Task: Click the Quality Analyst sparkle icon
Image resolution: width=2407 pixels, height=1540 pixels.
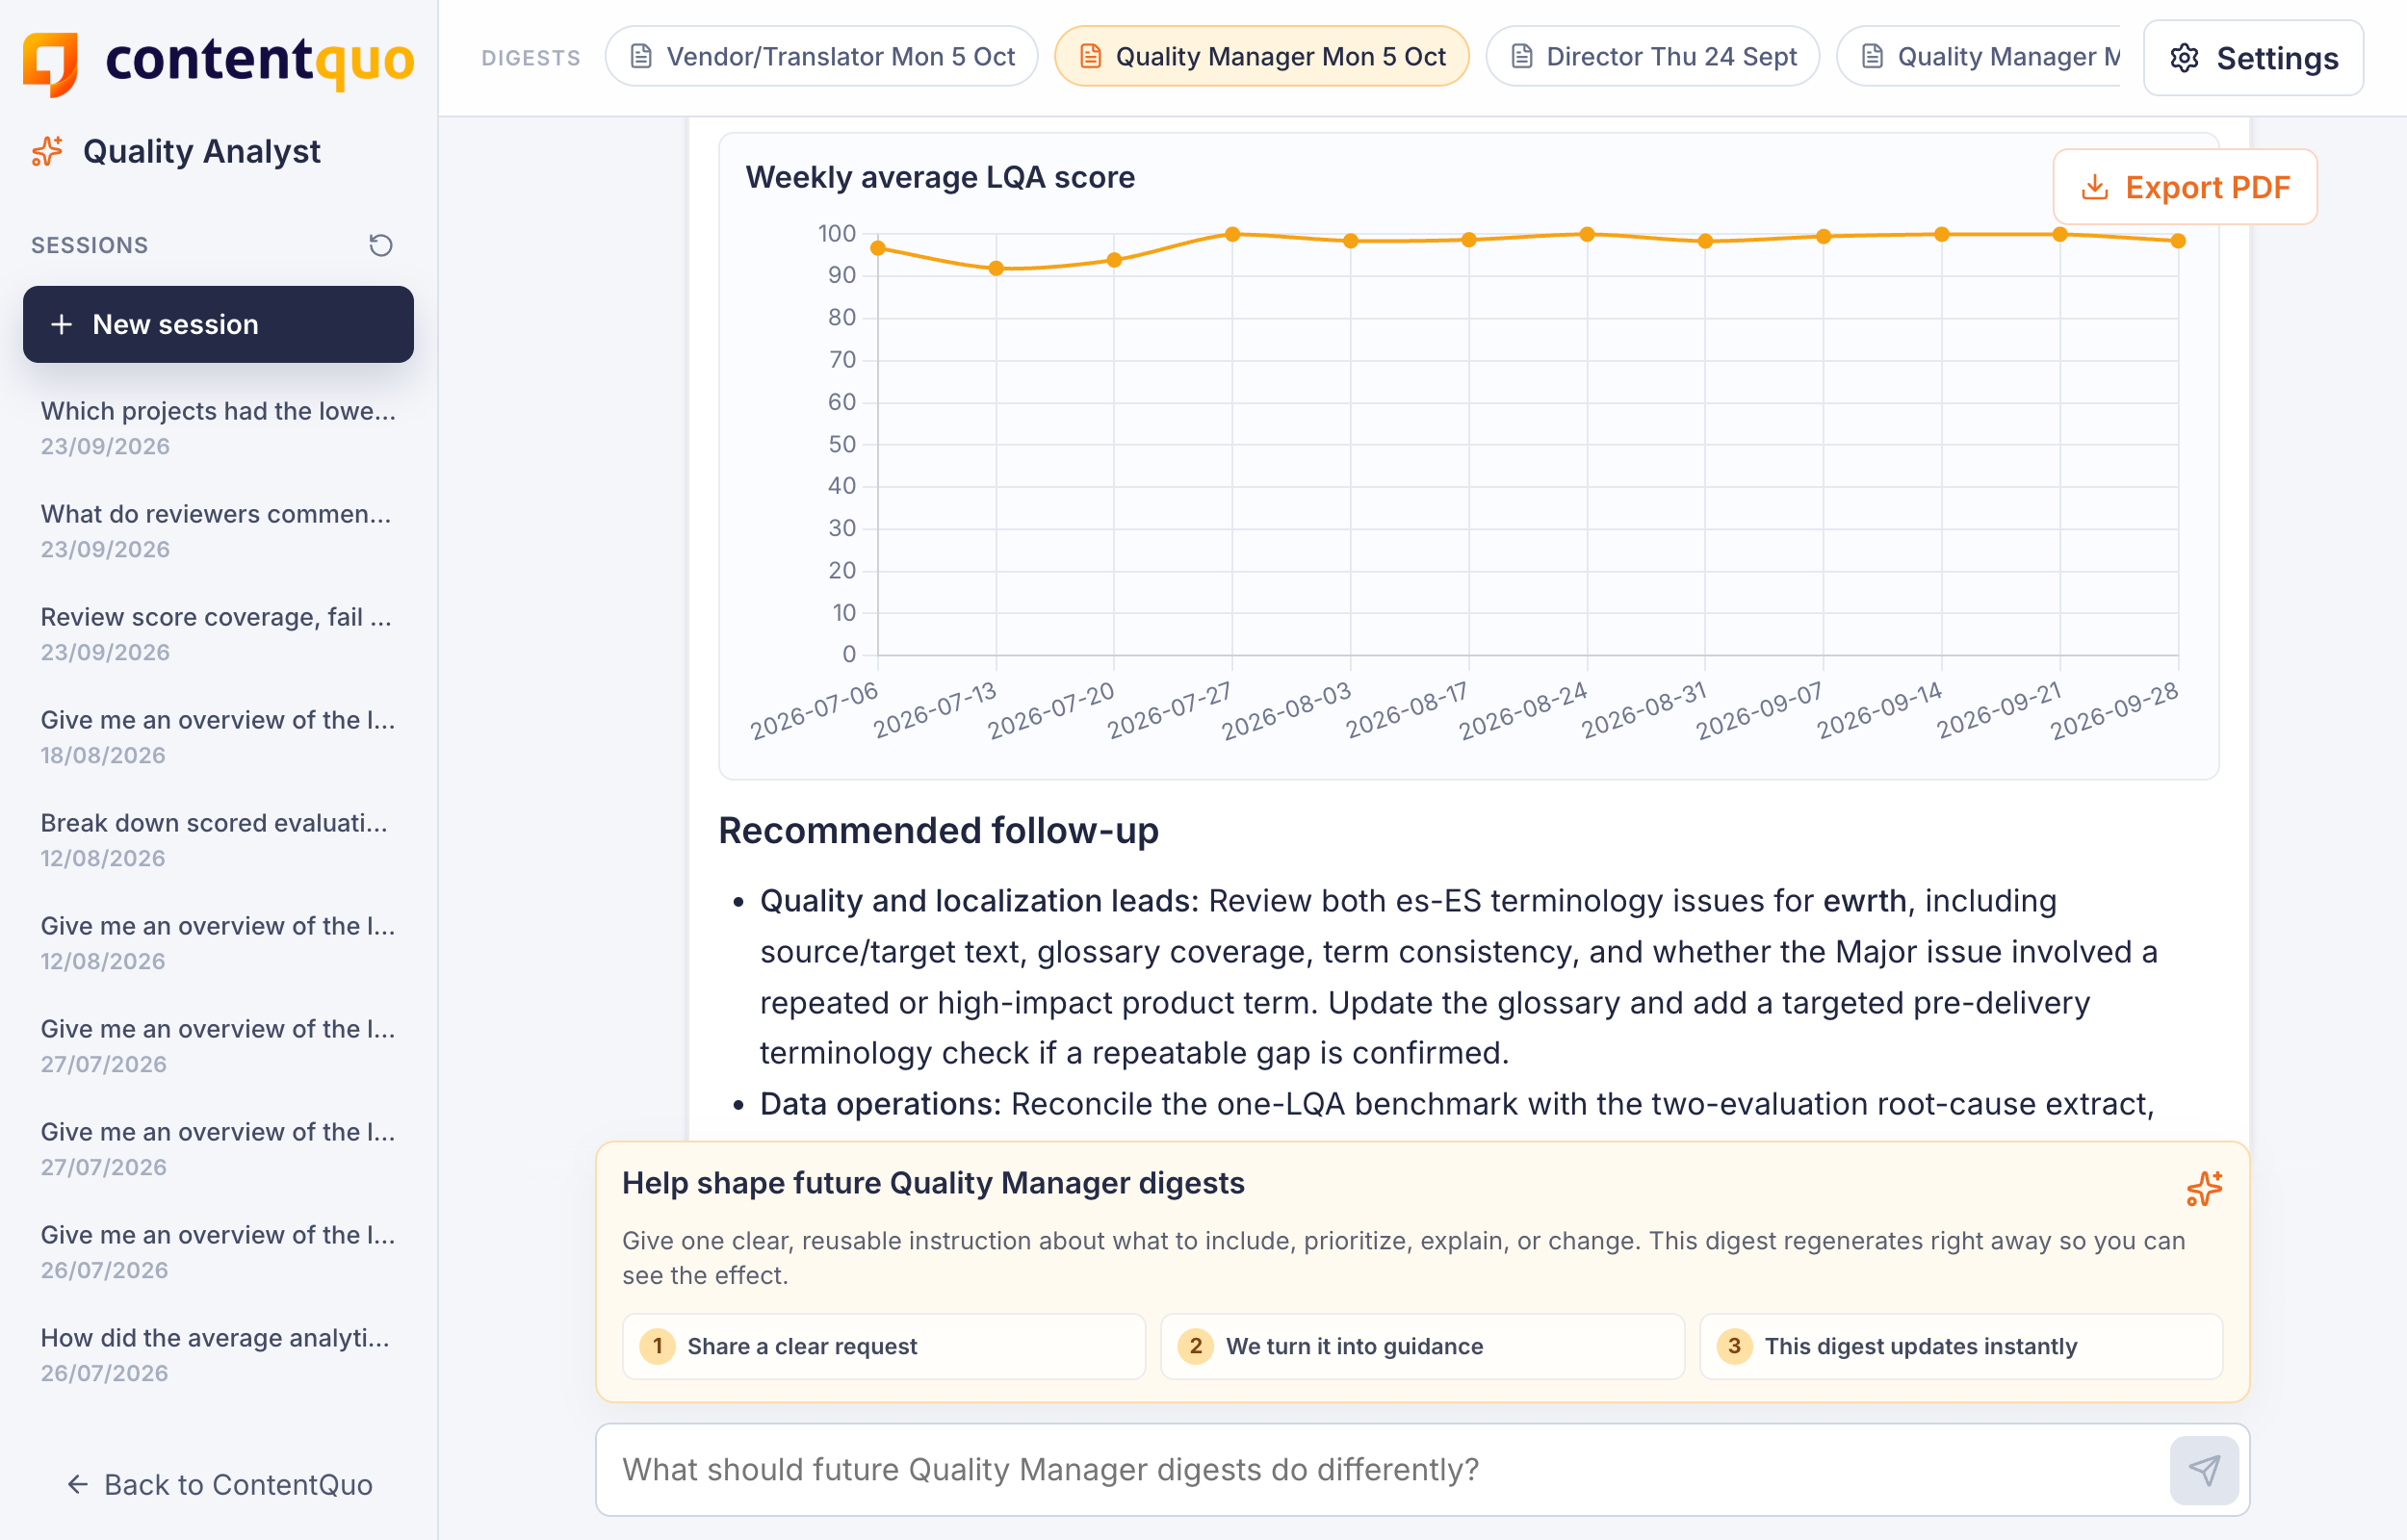Action: pos(47,151)
